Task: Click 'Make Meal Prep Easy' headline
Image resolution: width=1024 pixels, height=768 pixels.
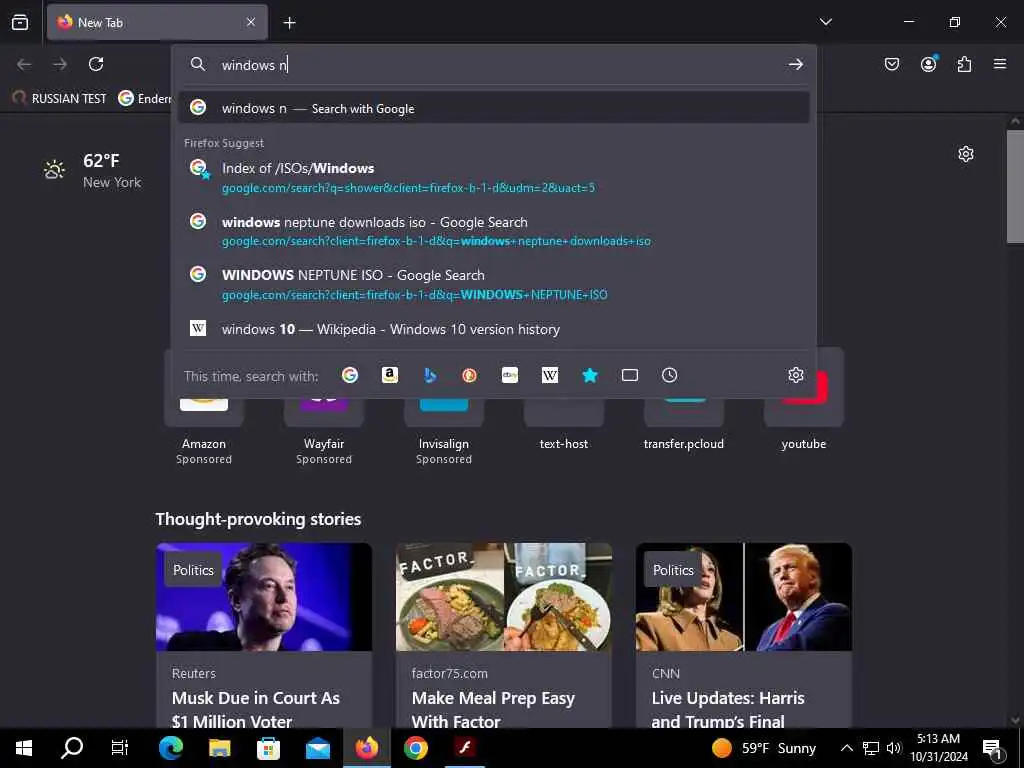Action: click(x=493, y=698)
